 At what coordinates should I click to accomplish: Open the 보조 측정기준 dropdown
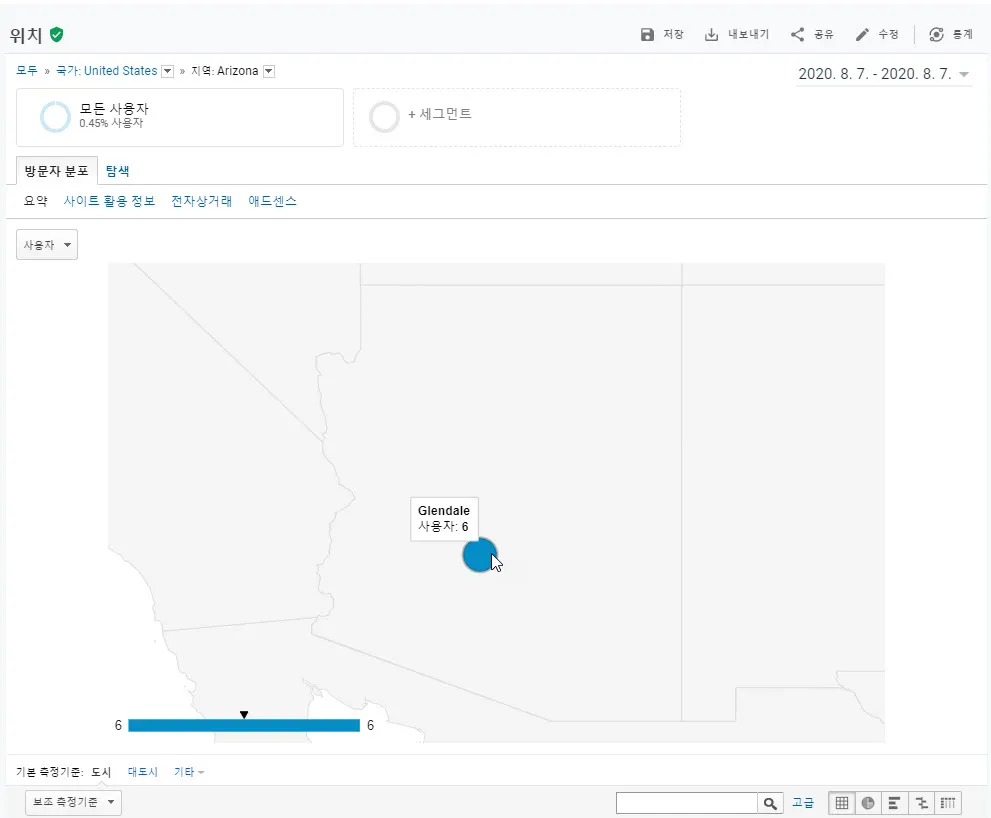pyautogui.click(x=73, y=802)
